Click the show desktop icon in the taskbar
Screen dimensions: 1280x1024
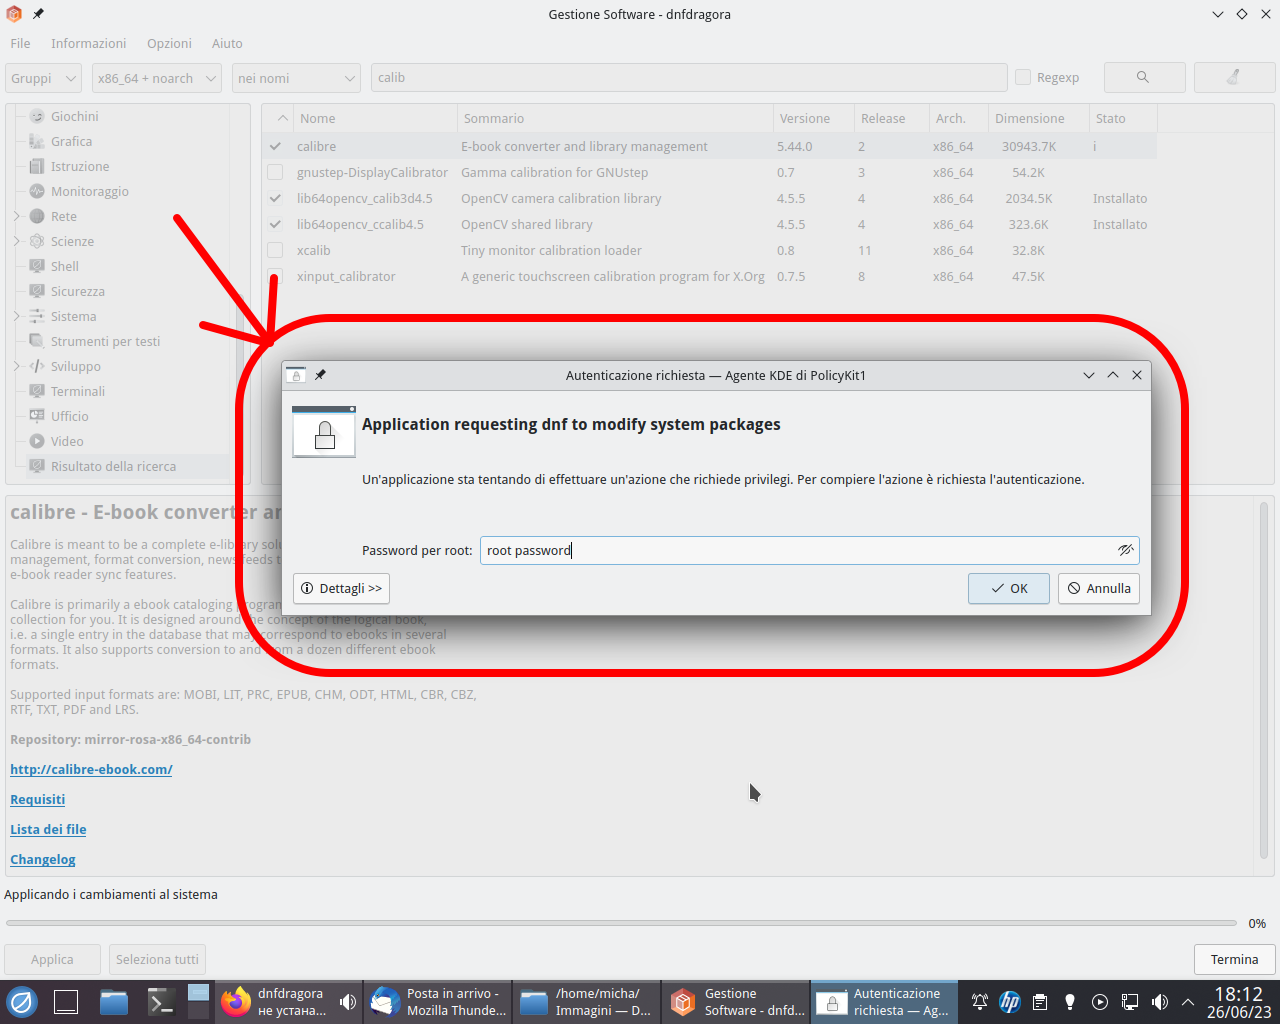66,1002
